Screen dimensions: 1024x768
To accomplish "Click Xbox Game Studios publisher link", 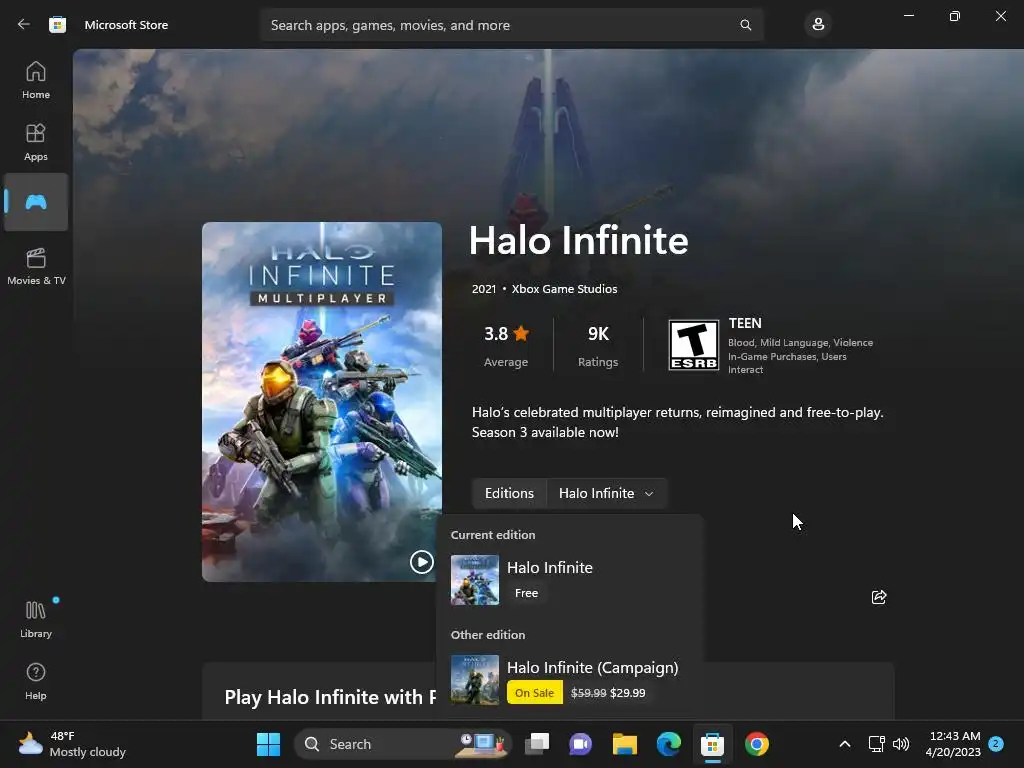I will (564, 289).
